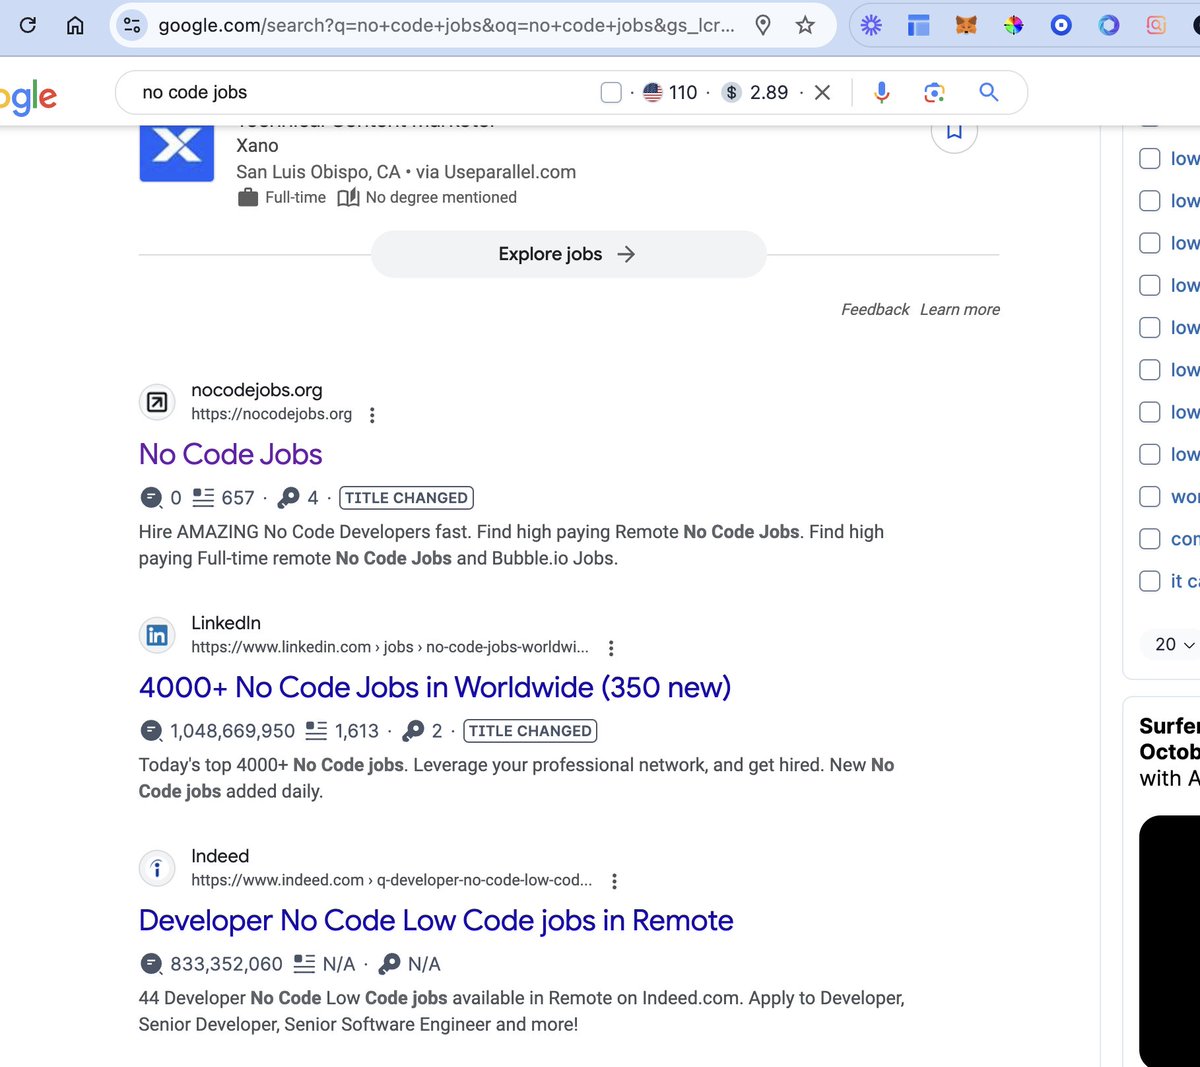Check the box next to 'con' keyword

point(1150,538)
